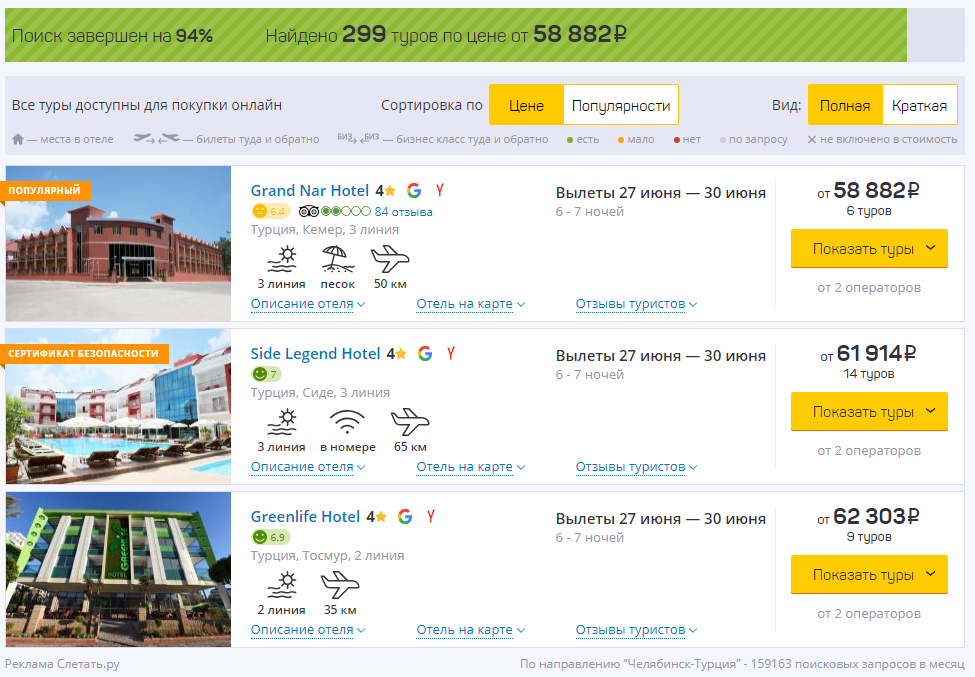Click the ПОПУЛЯРНЫЙ badge
This screenshot has width=975, height=677.
[x=45, y=190]
